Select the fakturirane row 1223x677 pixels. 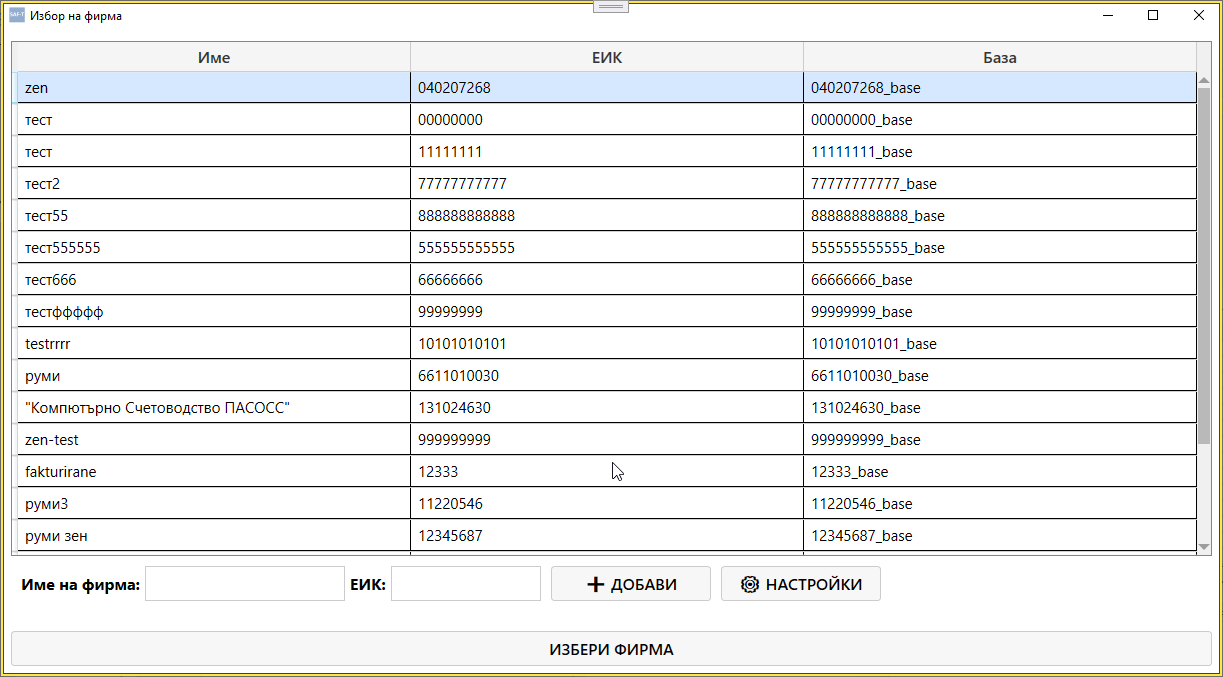606,472
